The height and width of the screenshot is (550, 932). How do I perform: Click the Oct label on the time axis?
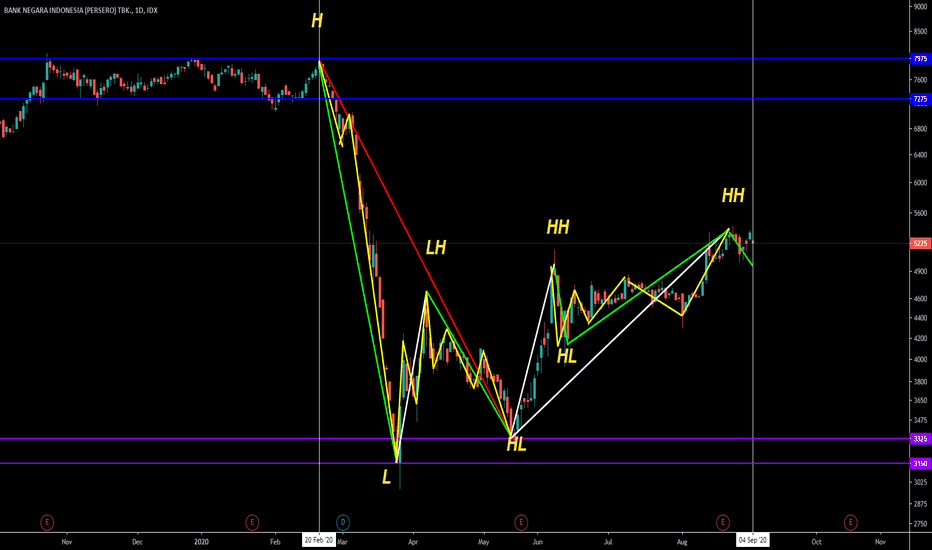[x=817, y=542]
